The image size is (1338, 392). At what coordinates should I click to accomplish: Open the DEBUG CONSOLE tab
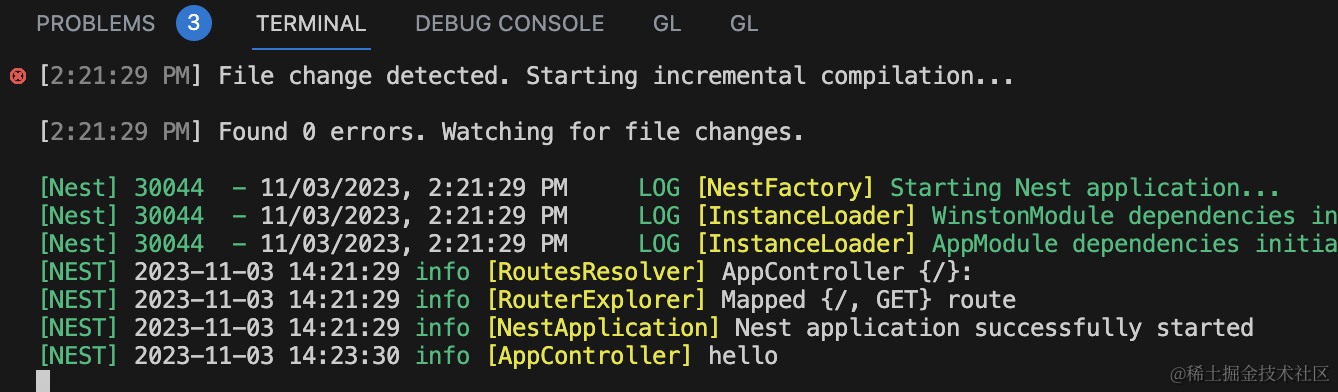pos(510,23)
